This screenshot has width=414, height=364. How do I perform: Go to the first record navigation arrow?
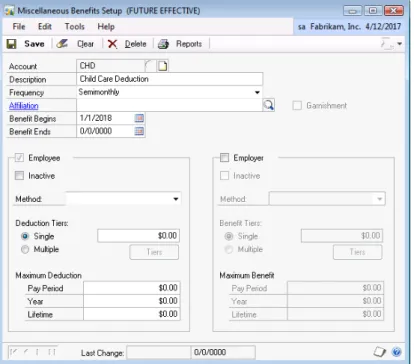coord(13,352)
